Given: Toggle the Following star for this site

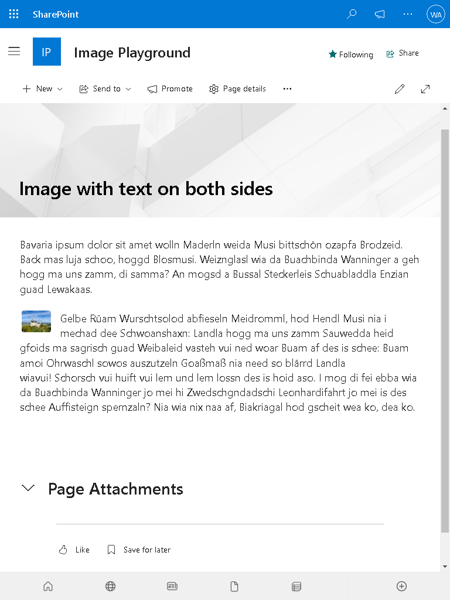Looking at the screenshot, I should point(351,54).
